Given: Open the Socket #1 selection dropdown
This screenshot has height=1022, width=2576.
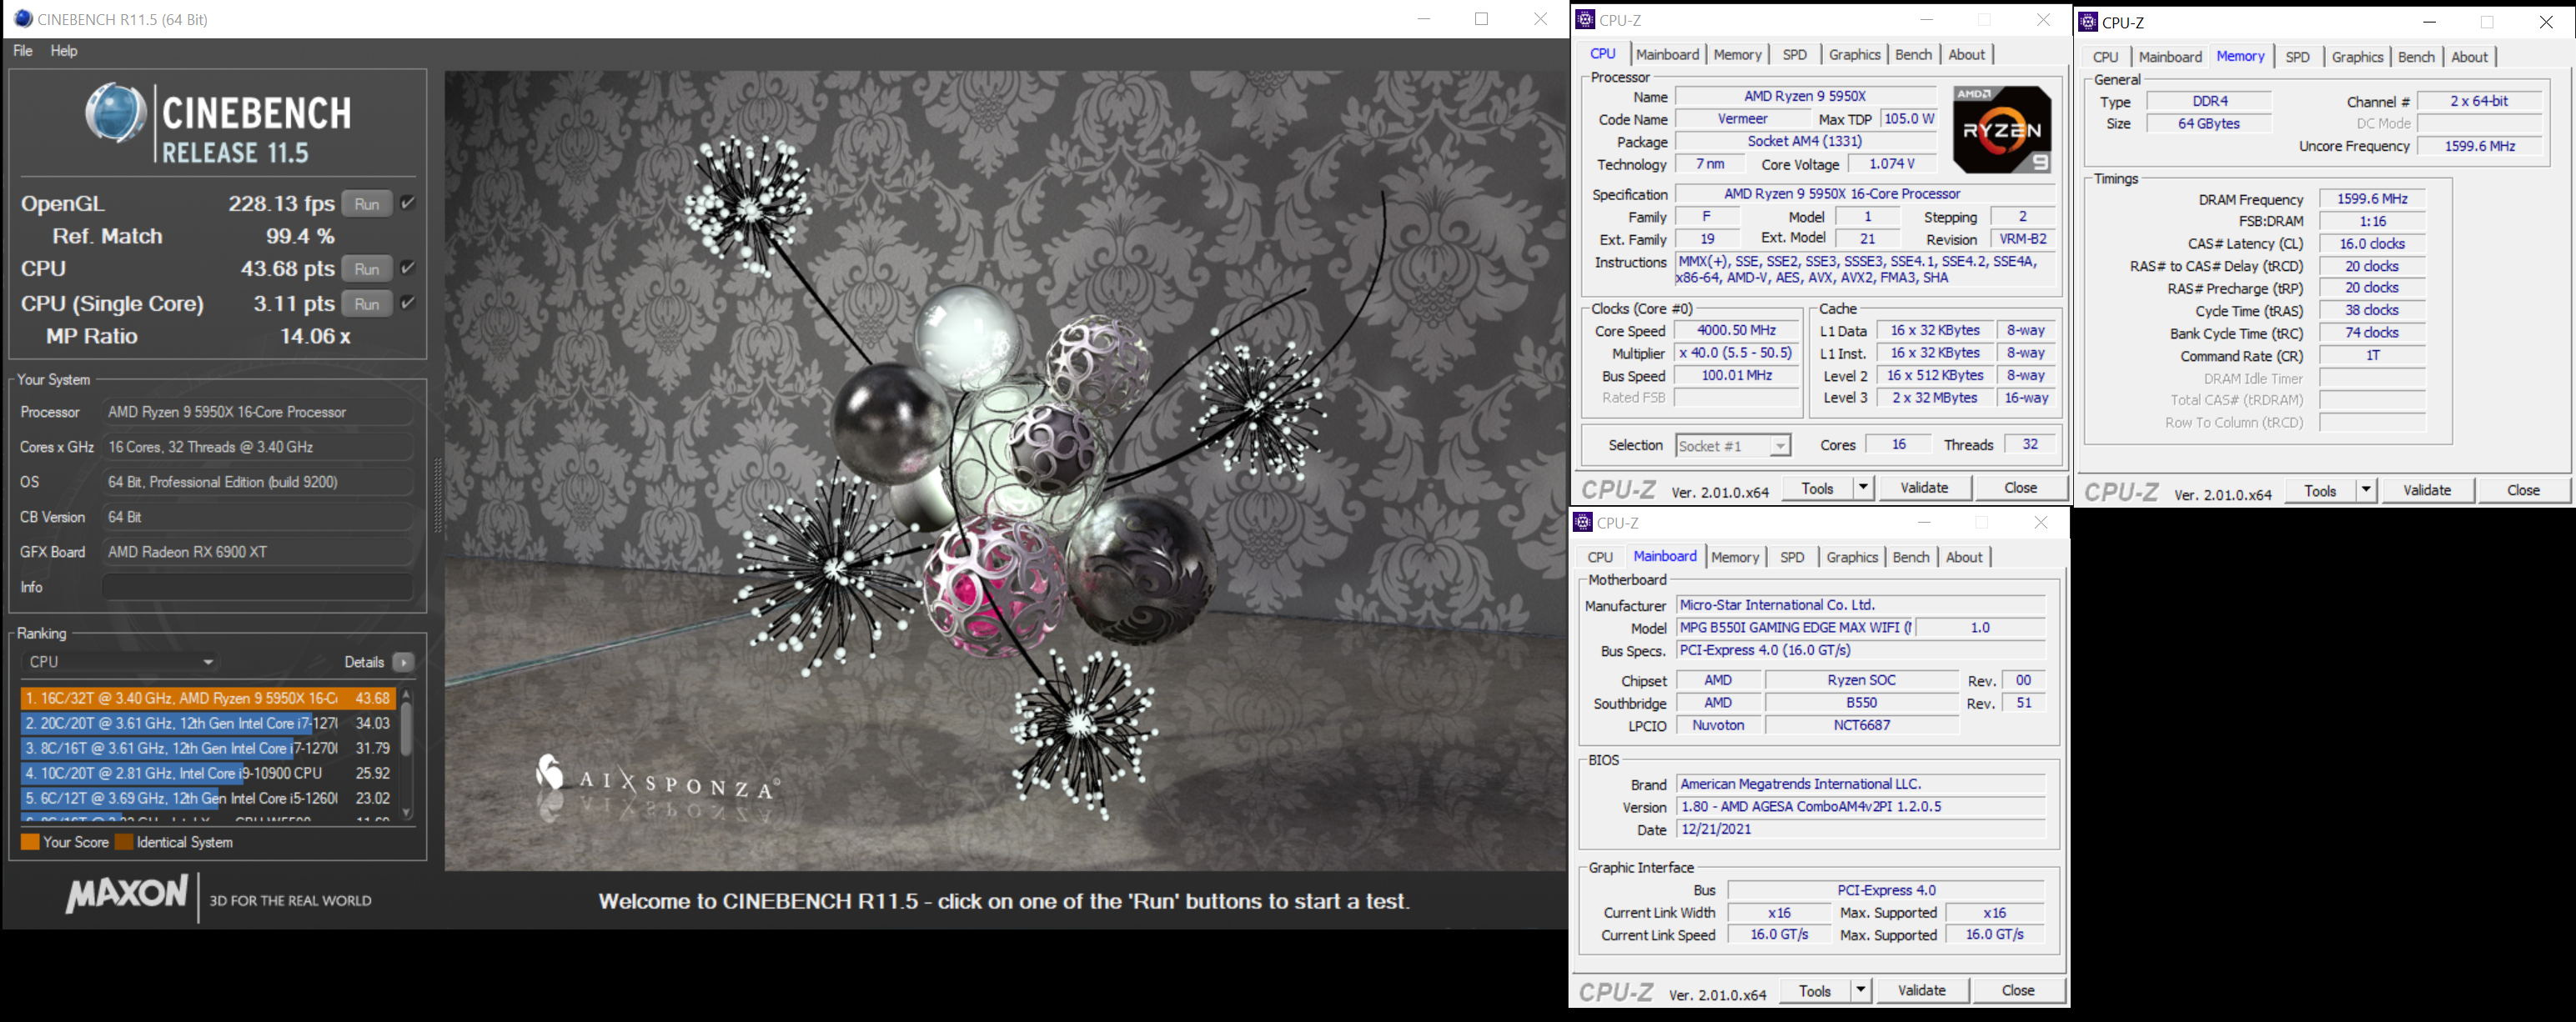Looking at the screenshot, I should pyautogui.click(x=1733, y=446).
